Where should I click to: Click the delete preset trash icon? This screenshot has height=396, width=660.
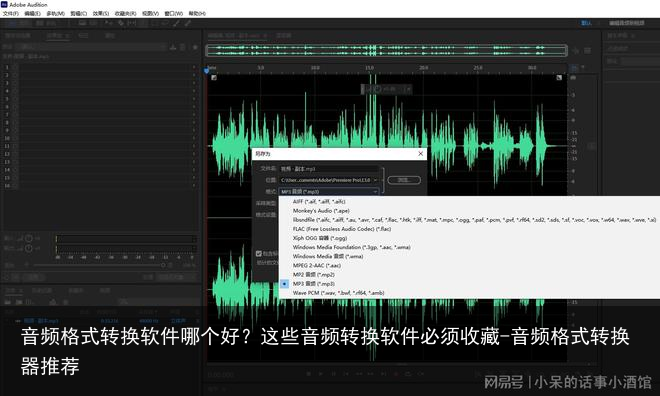(x=183, y=47)
